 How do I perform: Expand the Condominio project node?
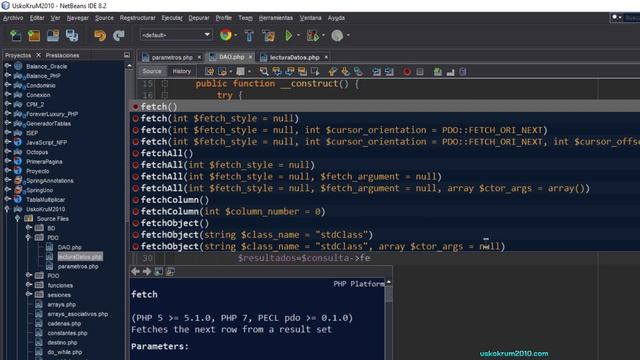[x=7, y=85]
